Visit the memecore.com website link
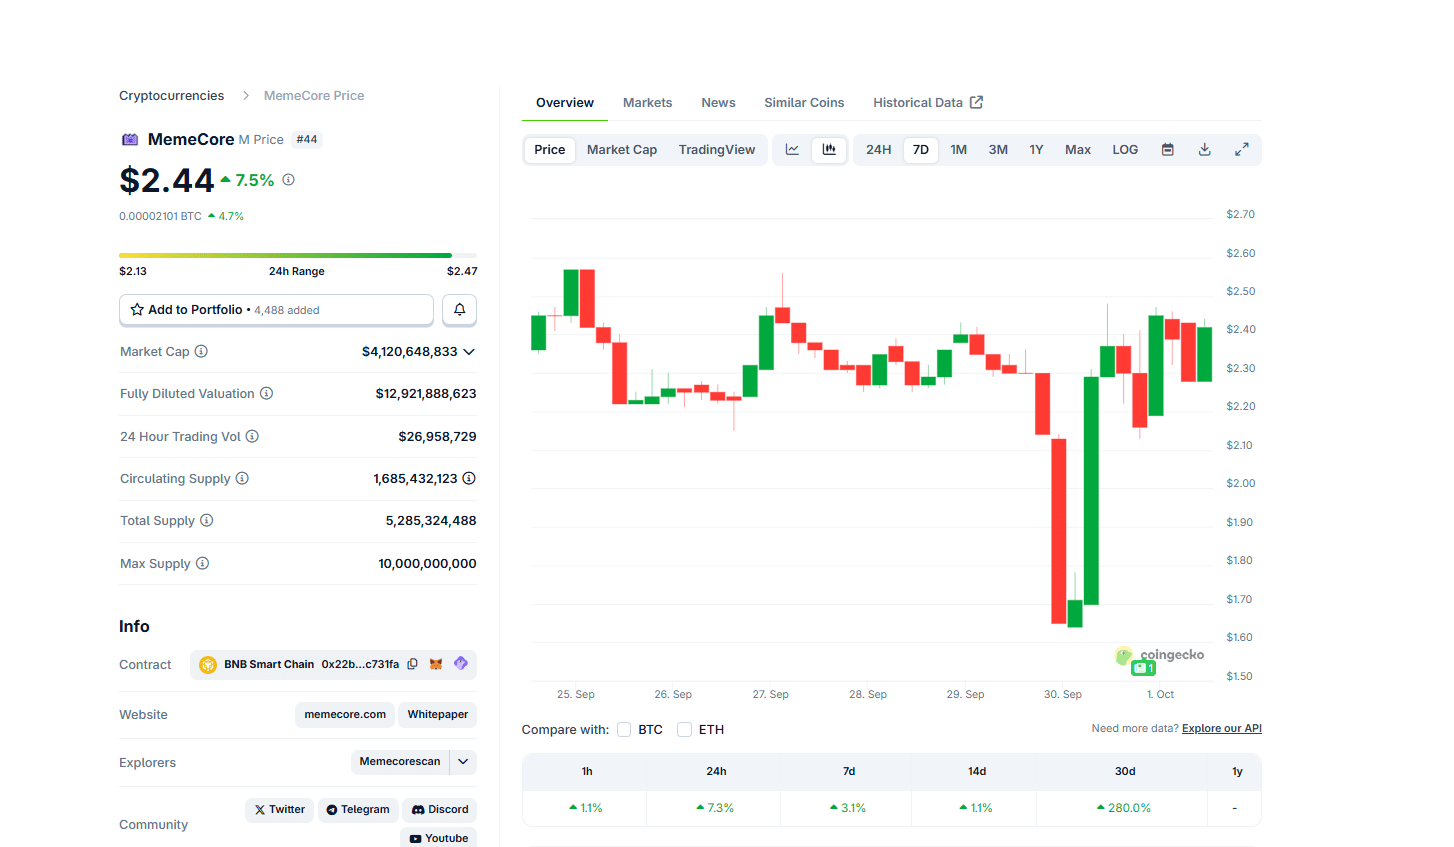The width and height of the screenshot is (1454, 847). 344,714
